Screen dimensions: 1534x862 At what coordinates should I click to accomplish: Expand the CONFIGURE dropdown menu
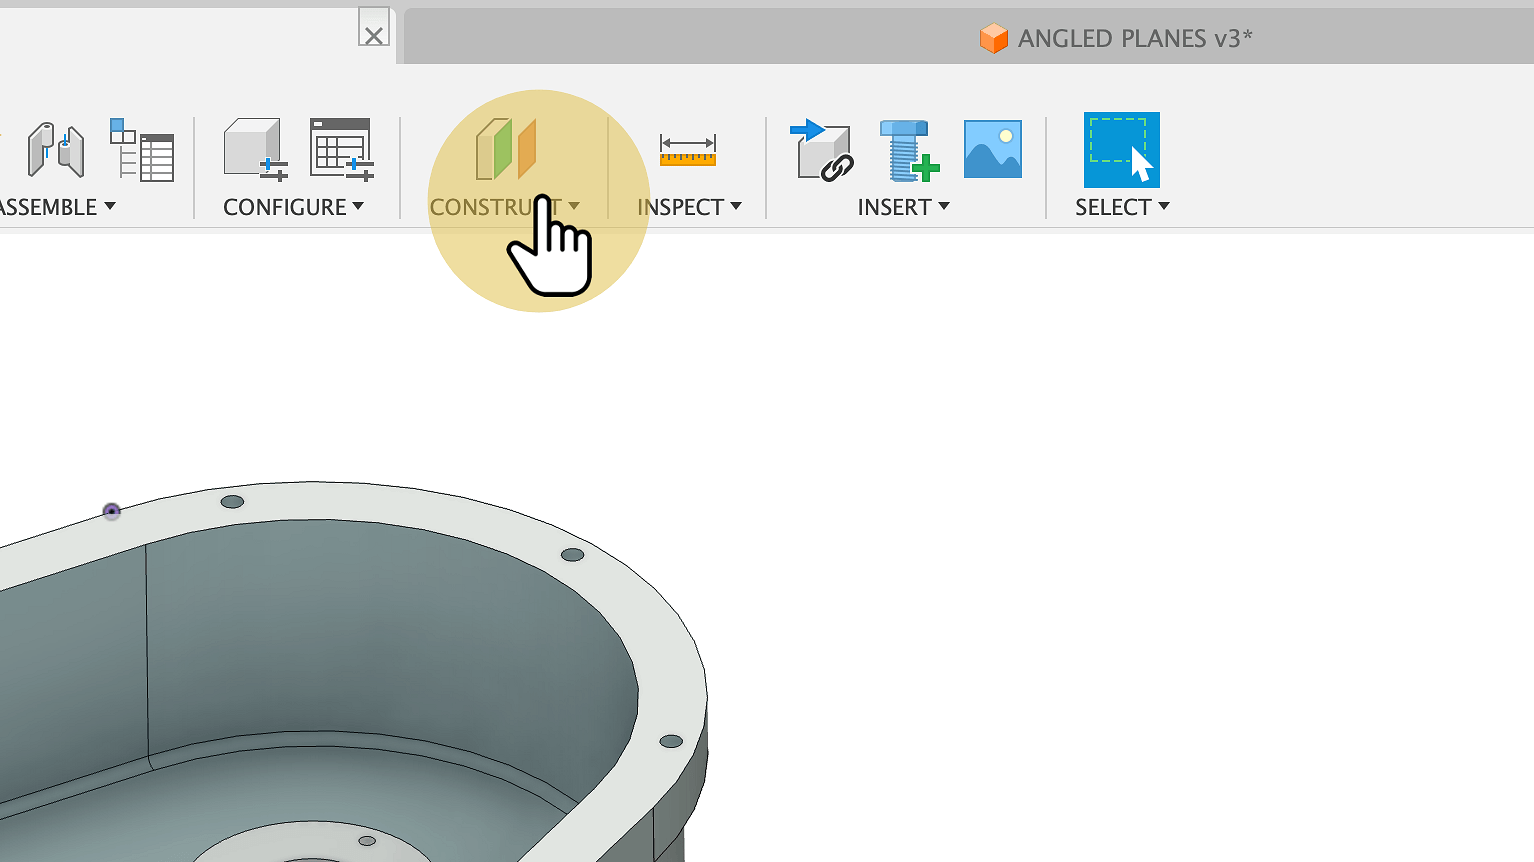[x=294, y=207]
